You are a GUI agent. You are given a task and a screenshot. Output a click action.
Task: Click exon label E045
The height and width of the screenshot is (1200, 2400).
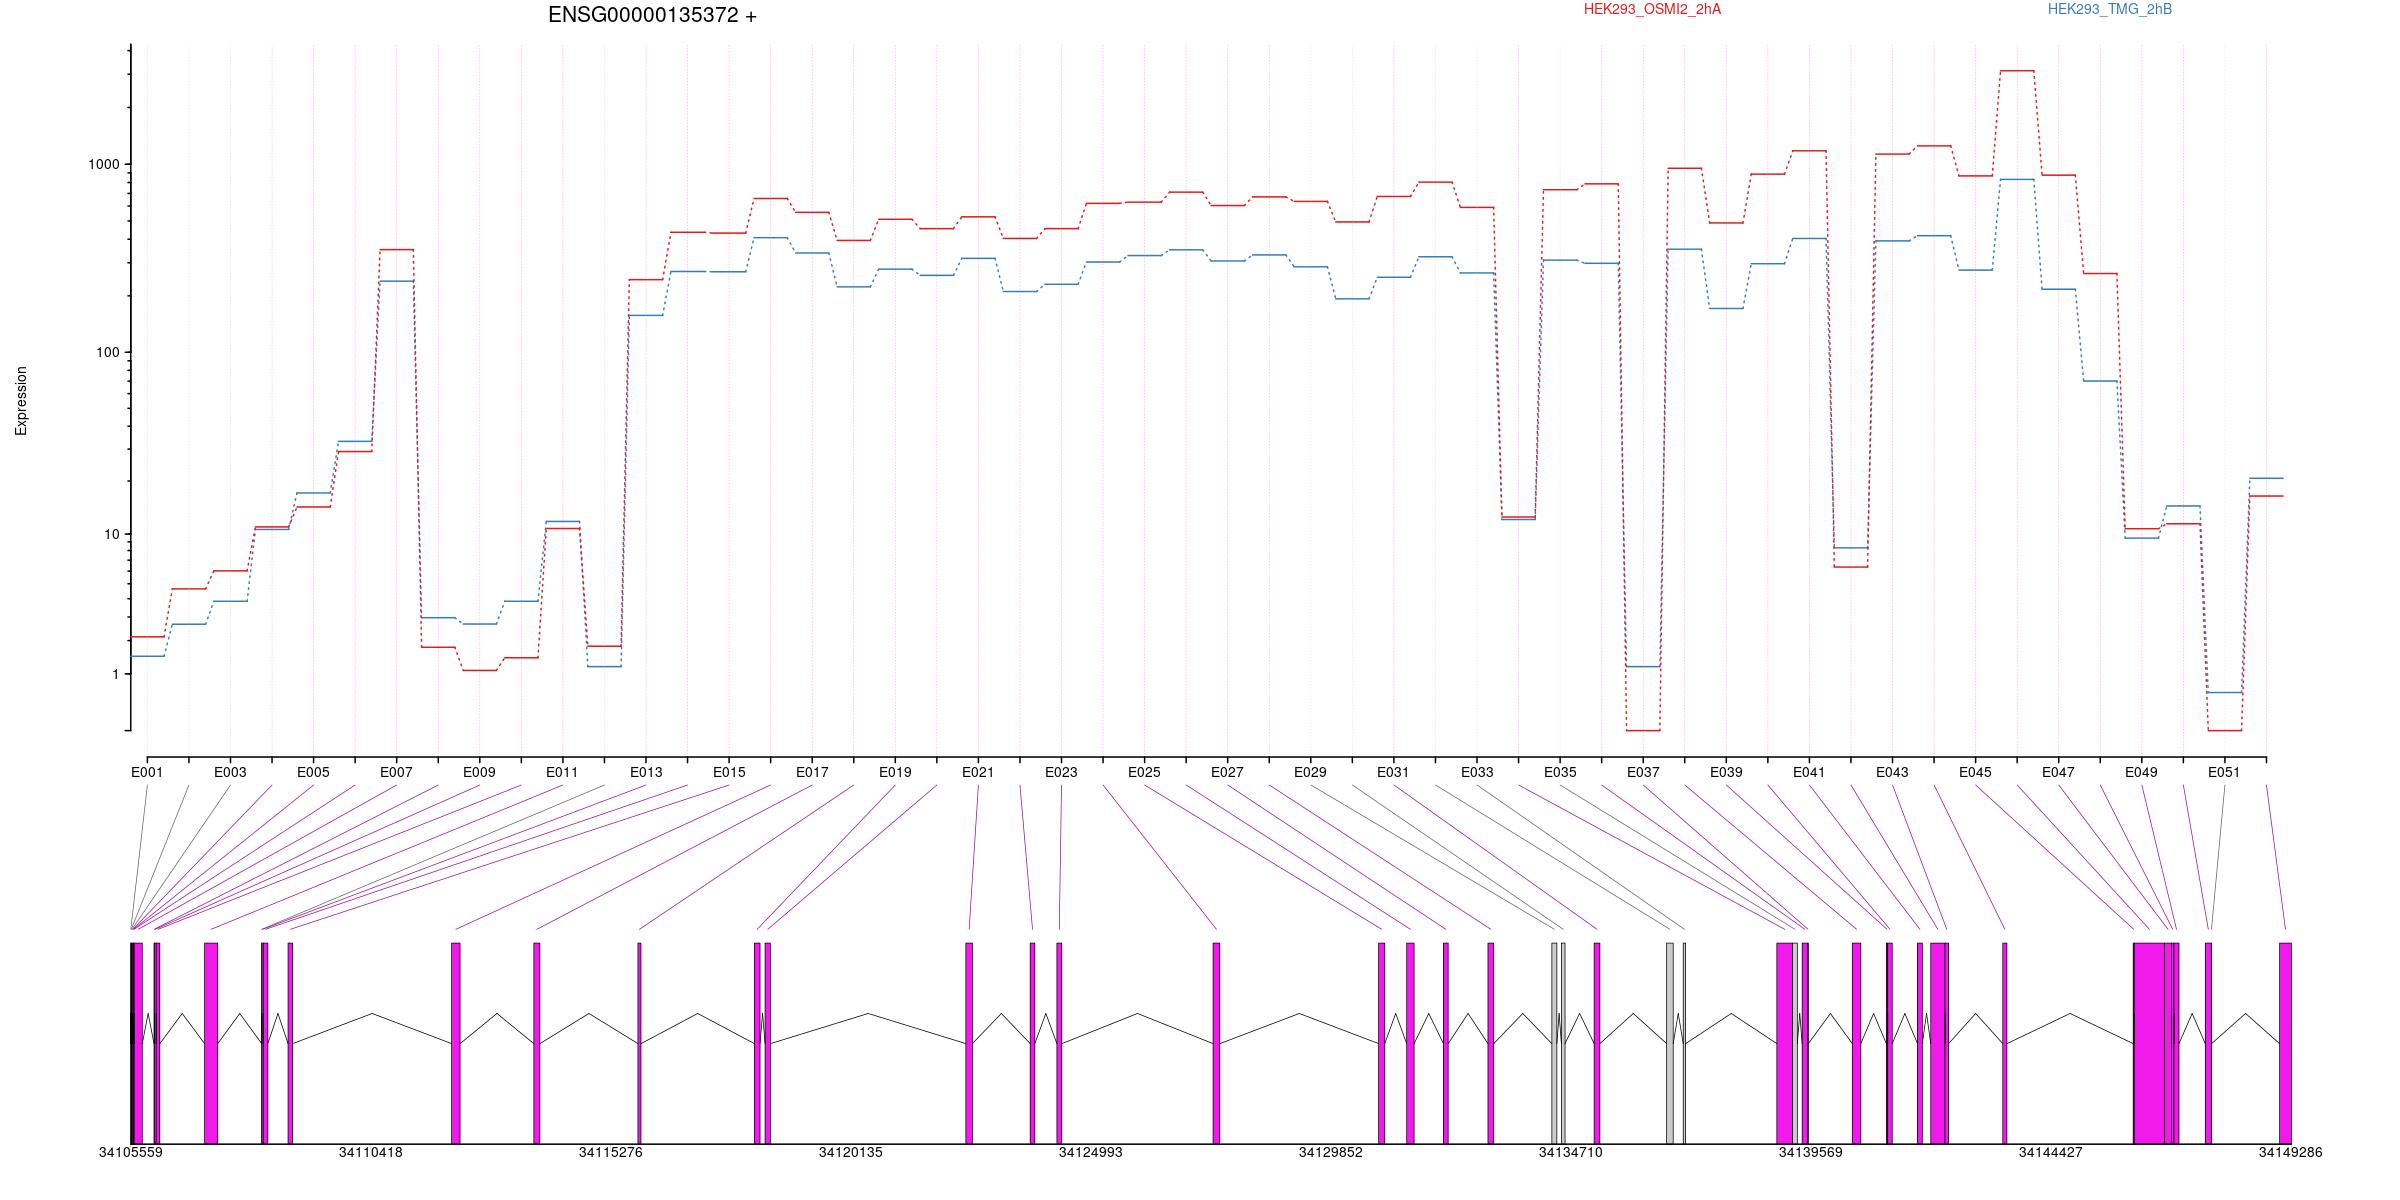click(x=1975, y=772)
